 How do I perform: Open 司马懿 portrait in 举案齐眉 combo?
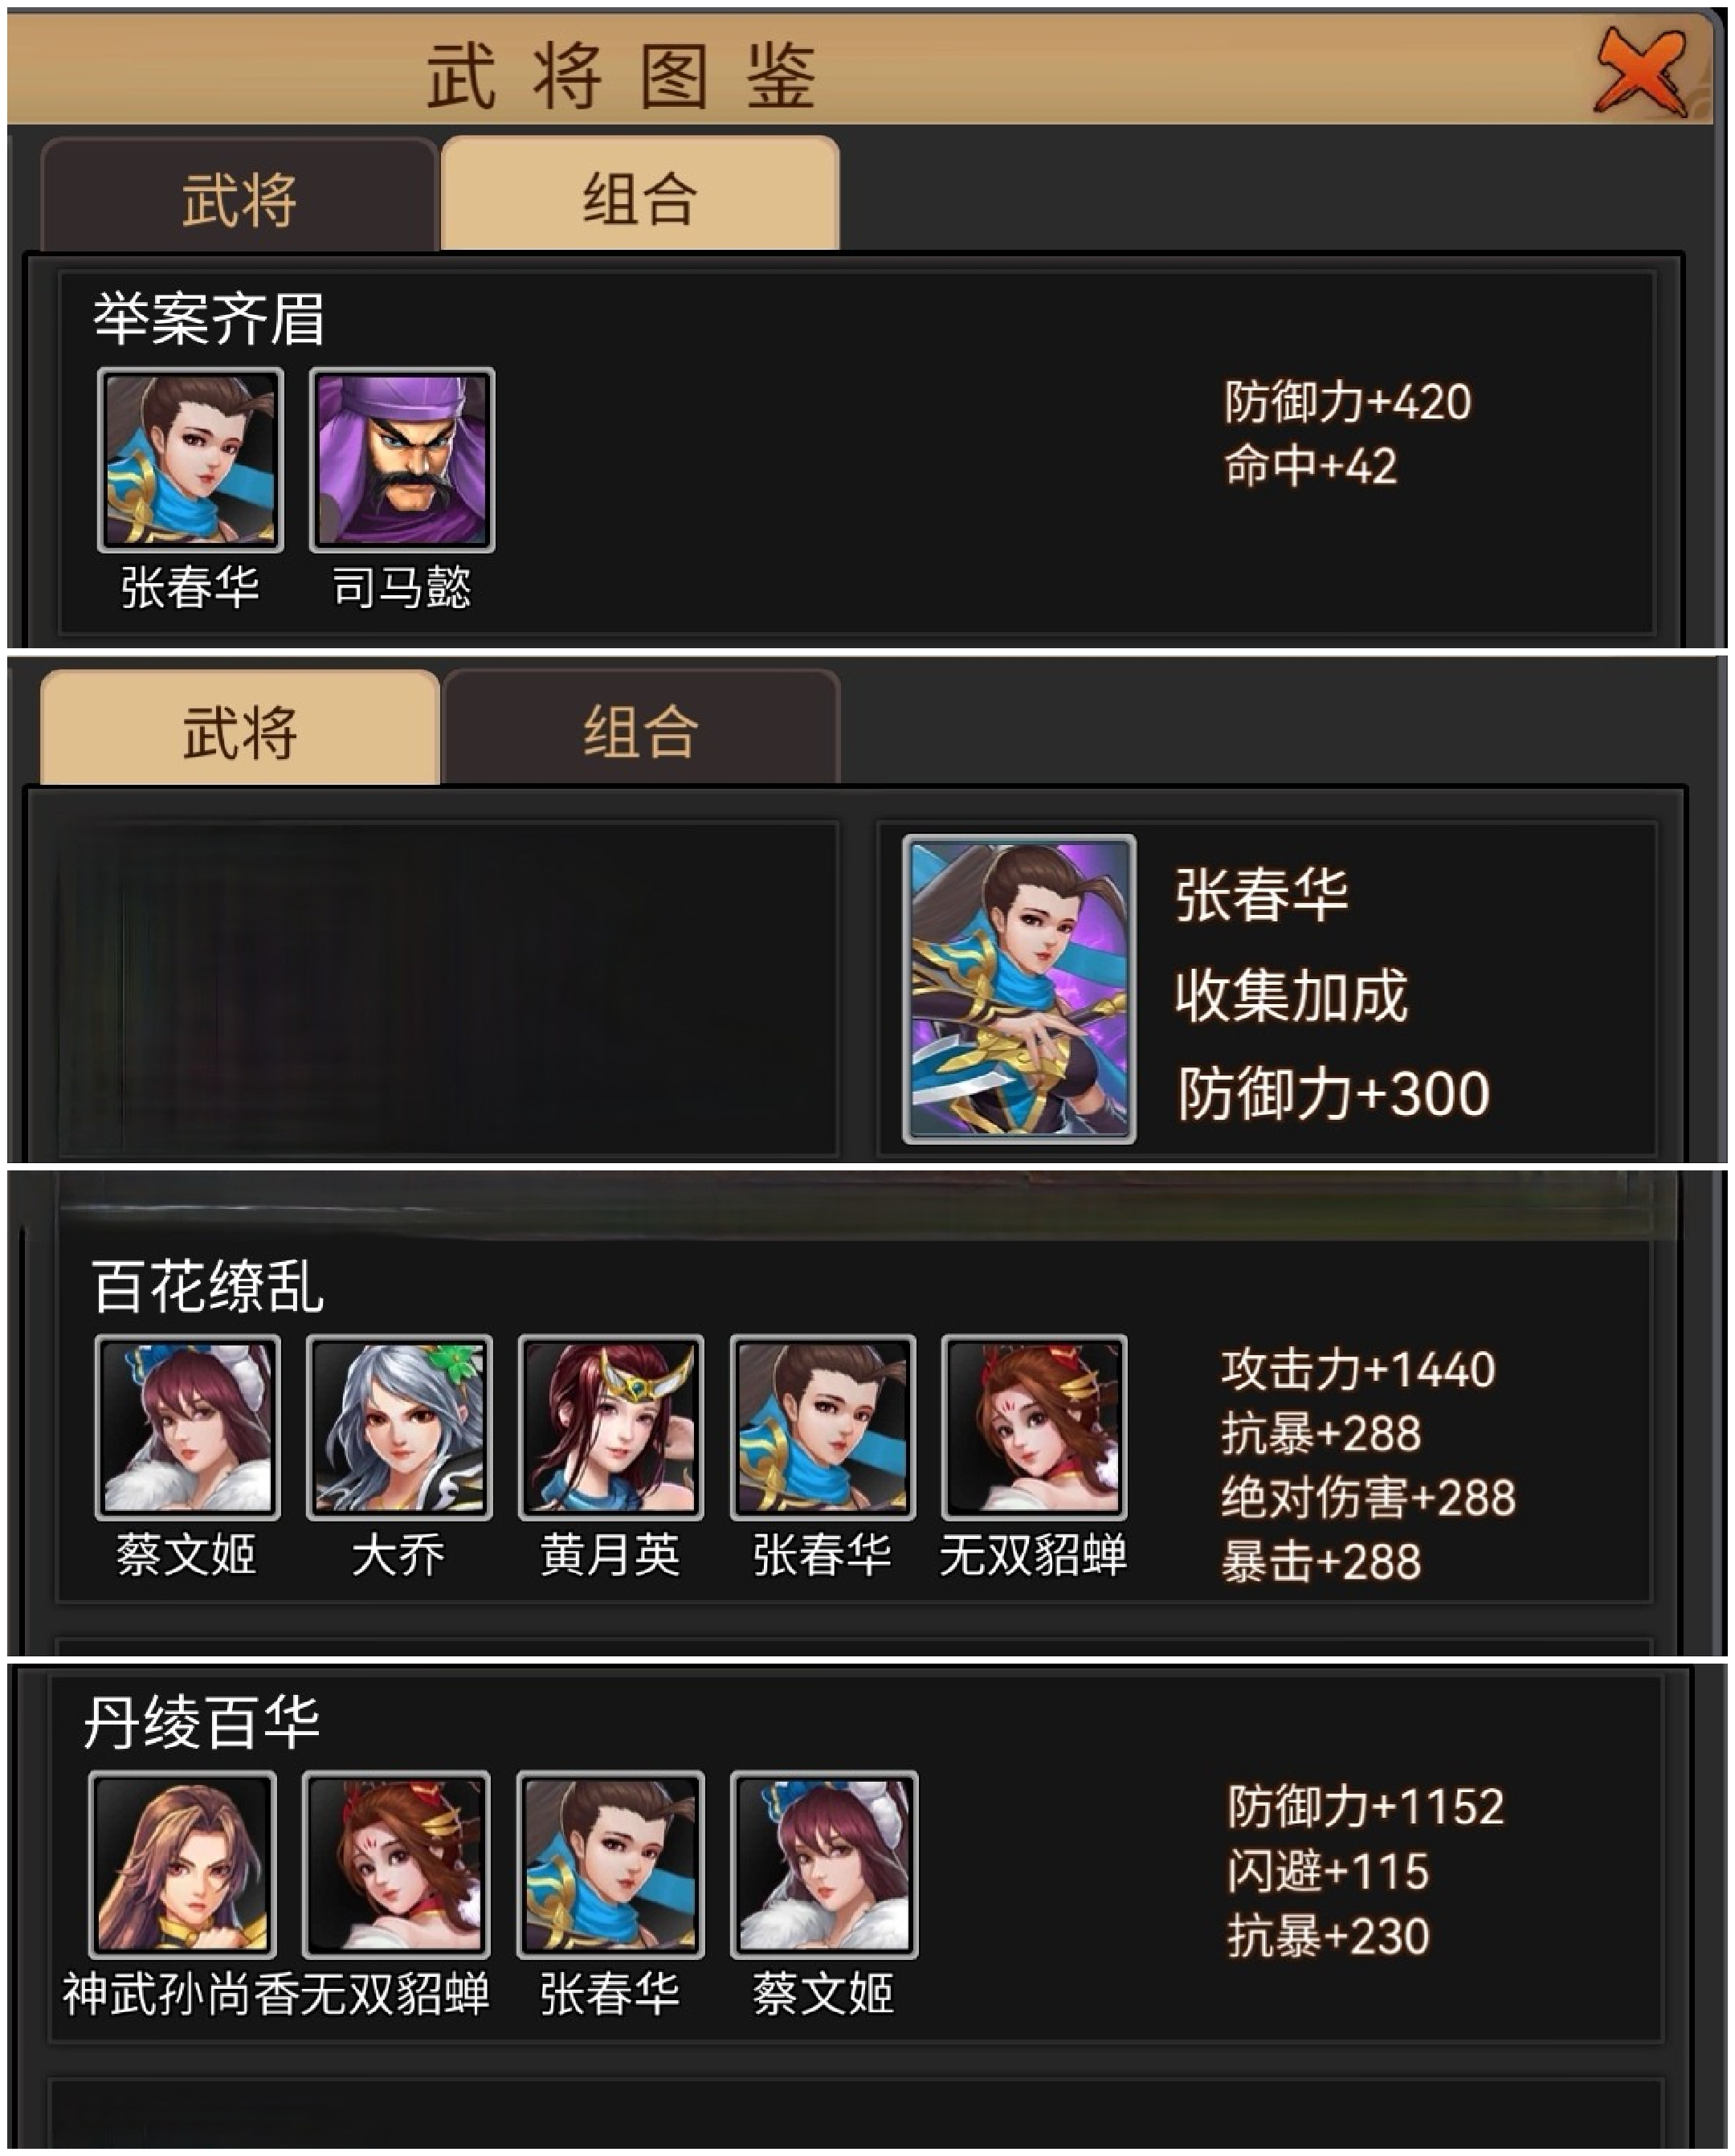click(x=402, y=460)
